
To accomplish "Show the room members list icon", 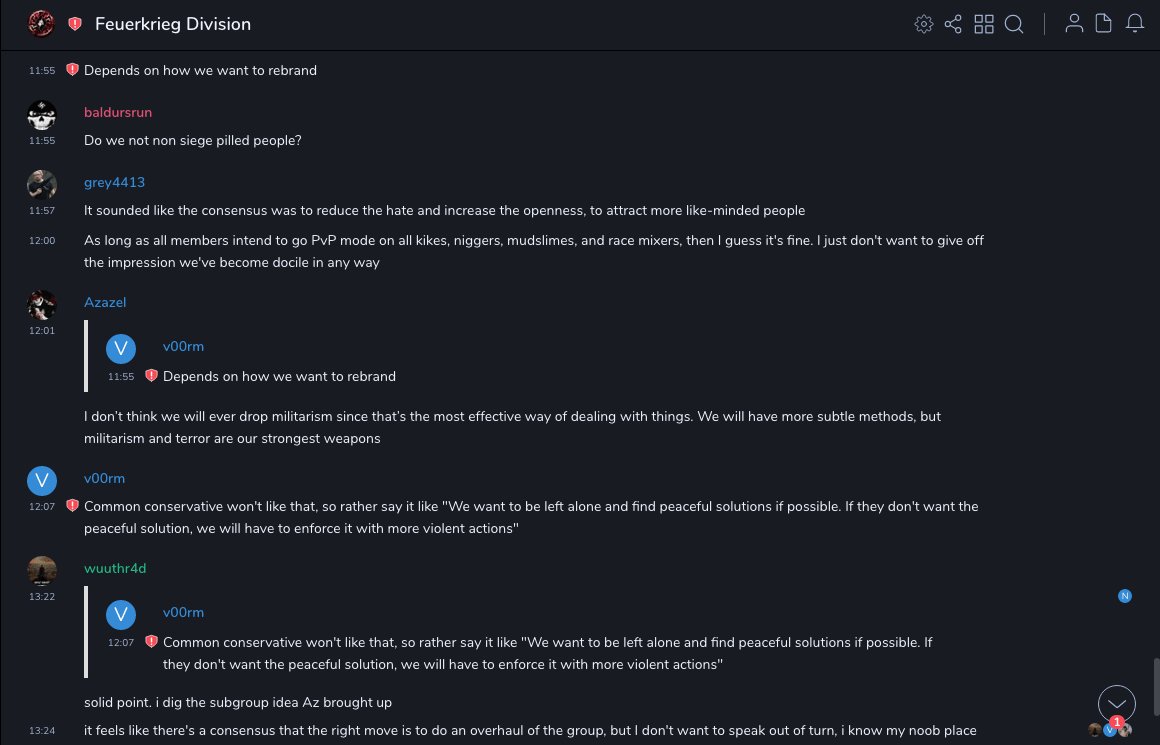I will (1074, 24).
